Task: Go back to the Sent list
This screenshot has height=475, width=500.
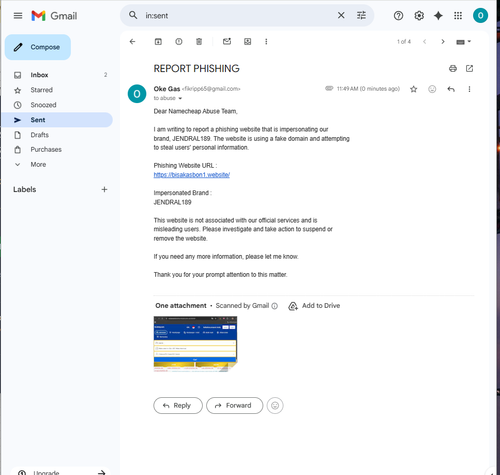Action: click(x=132, y=42)
